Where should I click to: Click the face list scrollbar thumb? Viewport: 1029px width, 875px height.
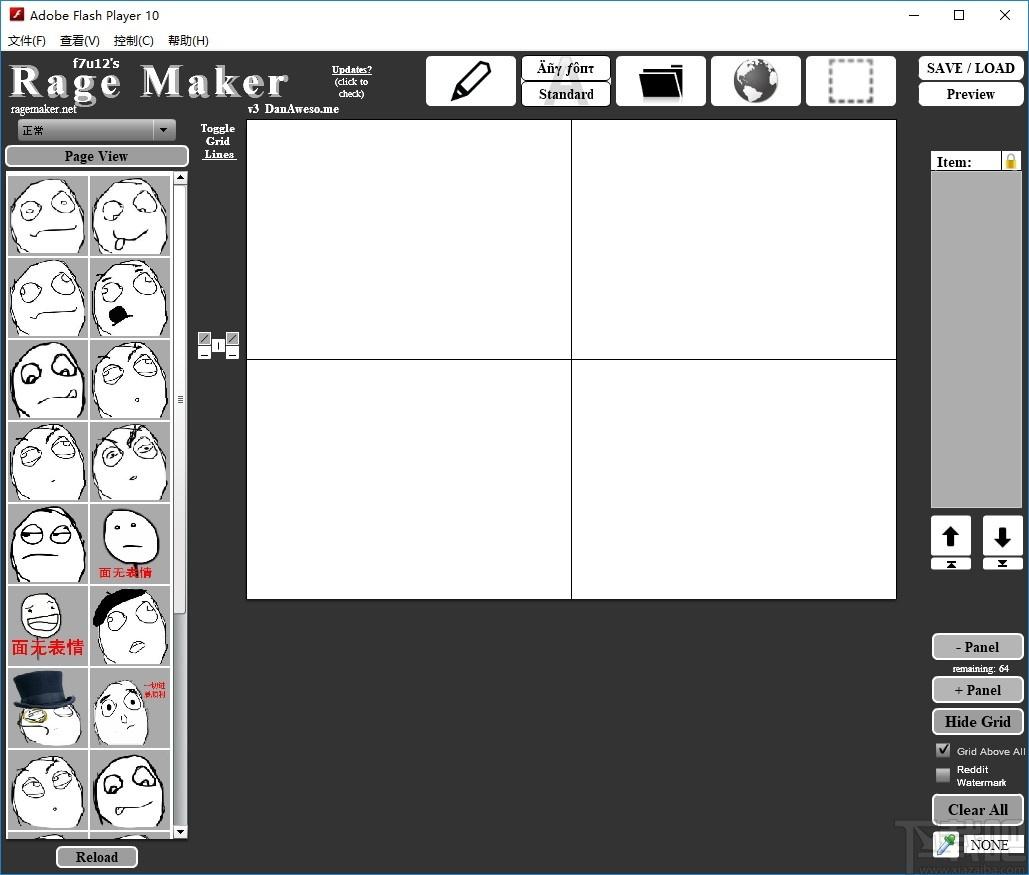click(x=180, y=399)
